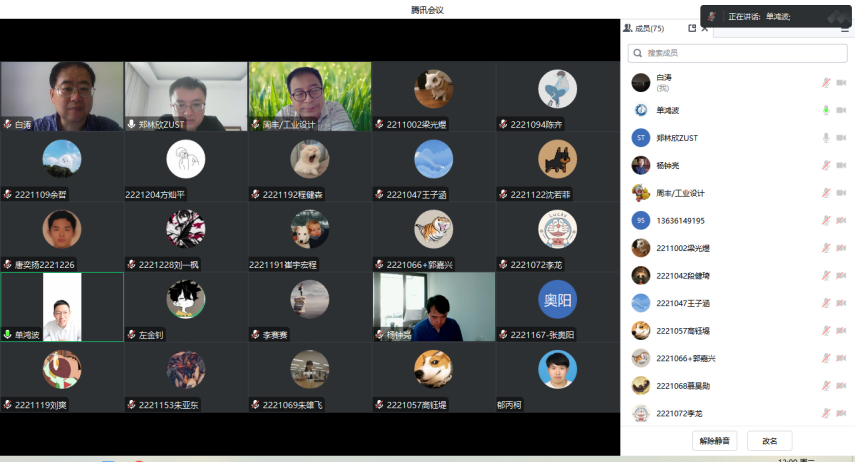Toggle microphone for 单鸿波 in member list
The width and height of the screenshot is (855, 462).
pos(826,110)
